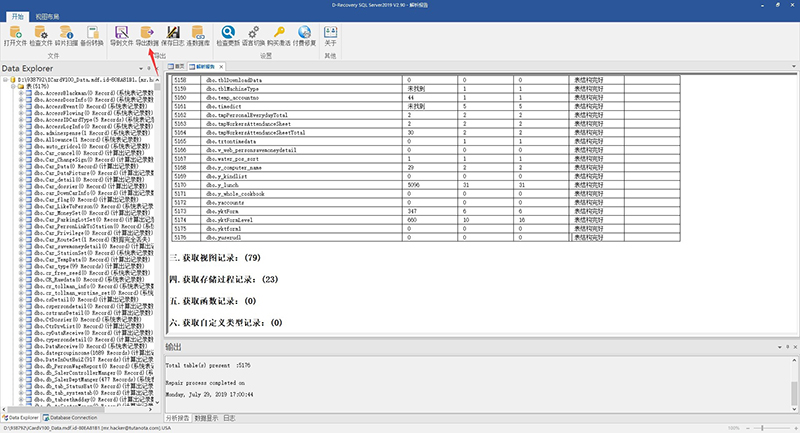Expand the dbo.Allowance table node
Image resolution: width=800 pixels, height=433 pixels.
coord(21,140)
